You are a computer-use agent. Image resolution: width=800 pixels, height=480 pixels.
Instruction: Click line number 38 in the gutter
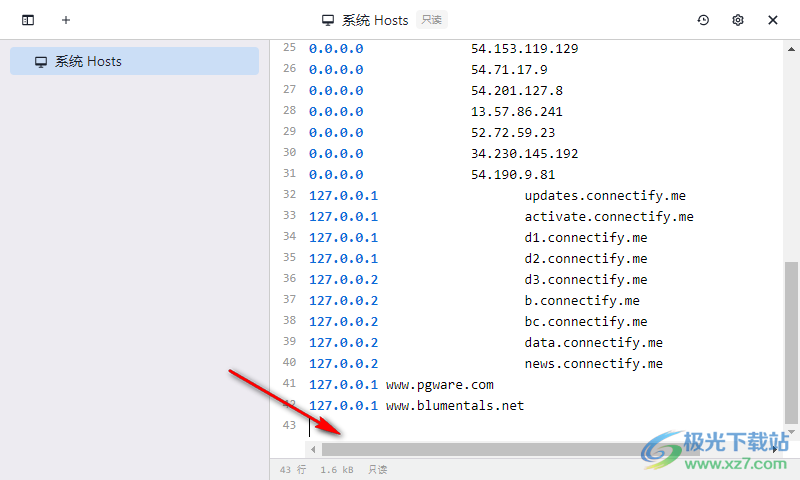point(289,320)
